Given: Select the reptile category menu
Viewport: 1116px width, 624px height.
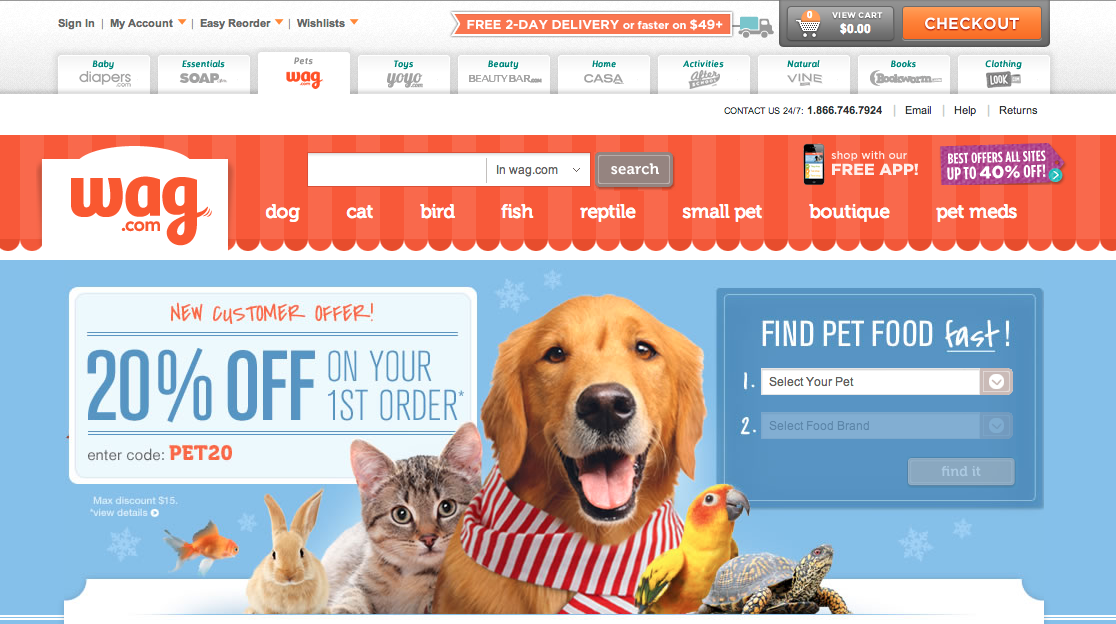Looking at the screenshot, I should (x=607, y=212).
